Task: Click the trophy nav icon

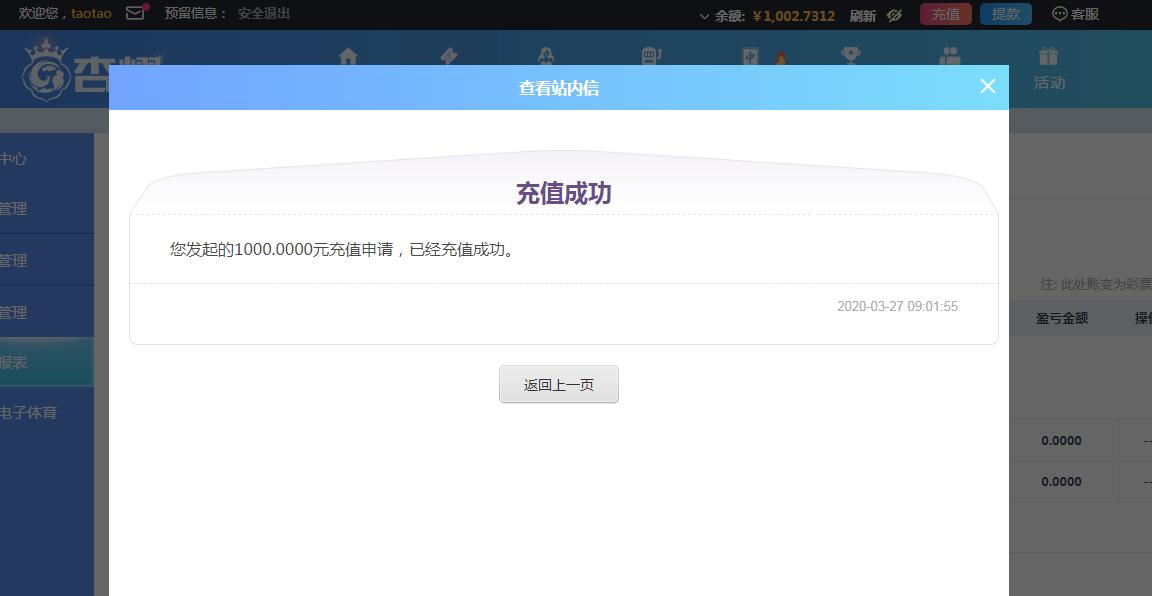Action: pyautogui.click(x=851, y=56)
